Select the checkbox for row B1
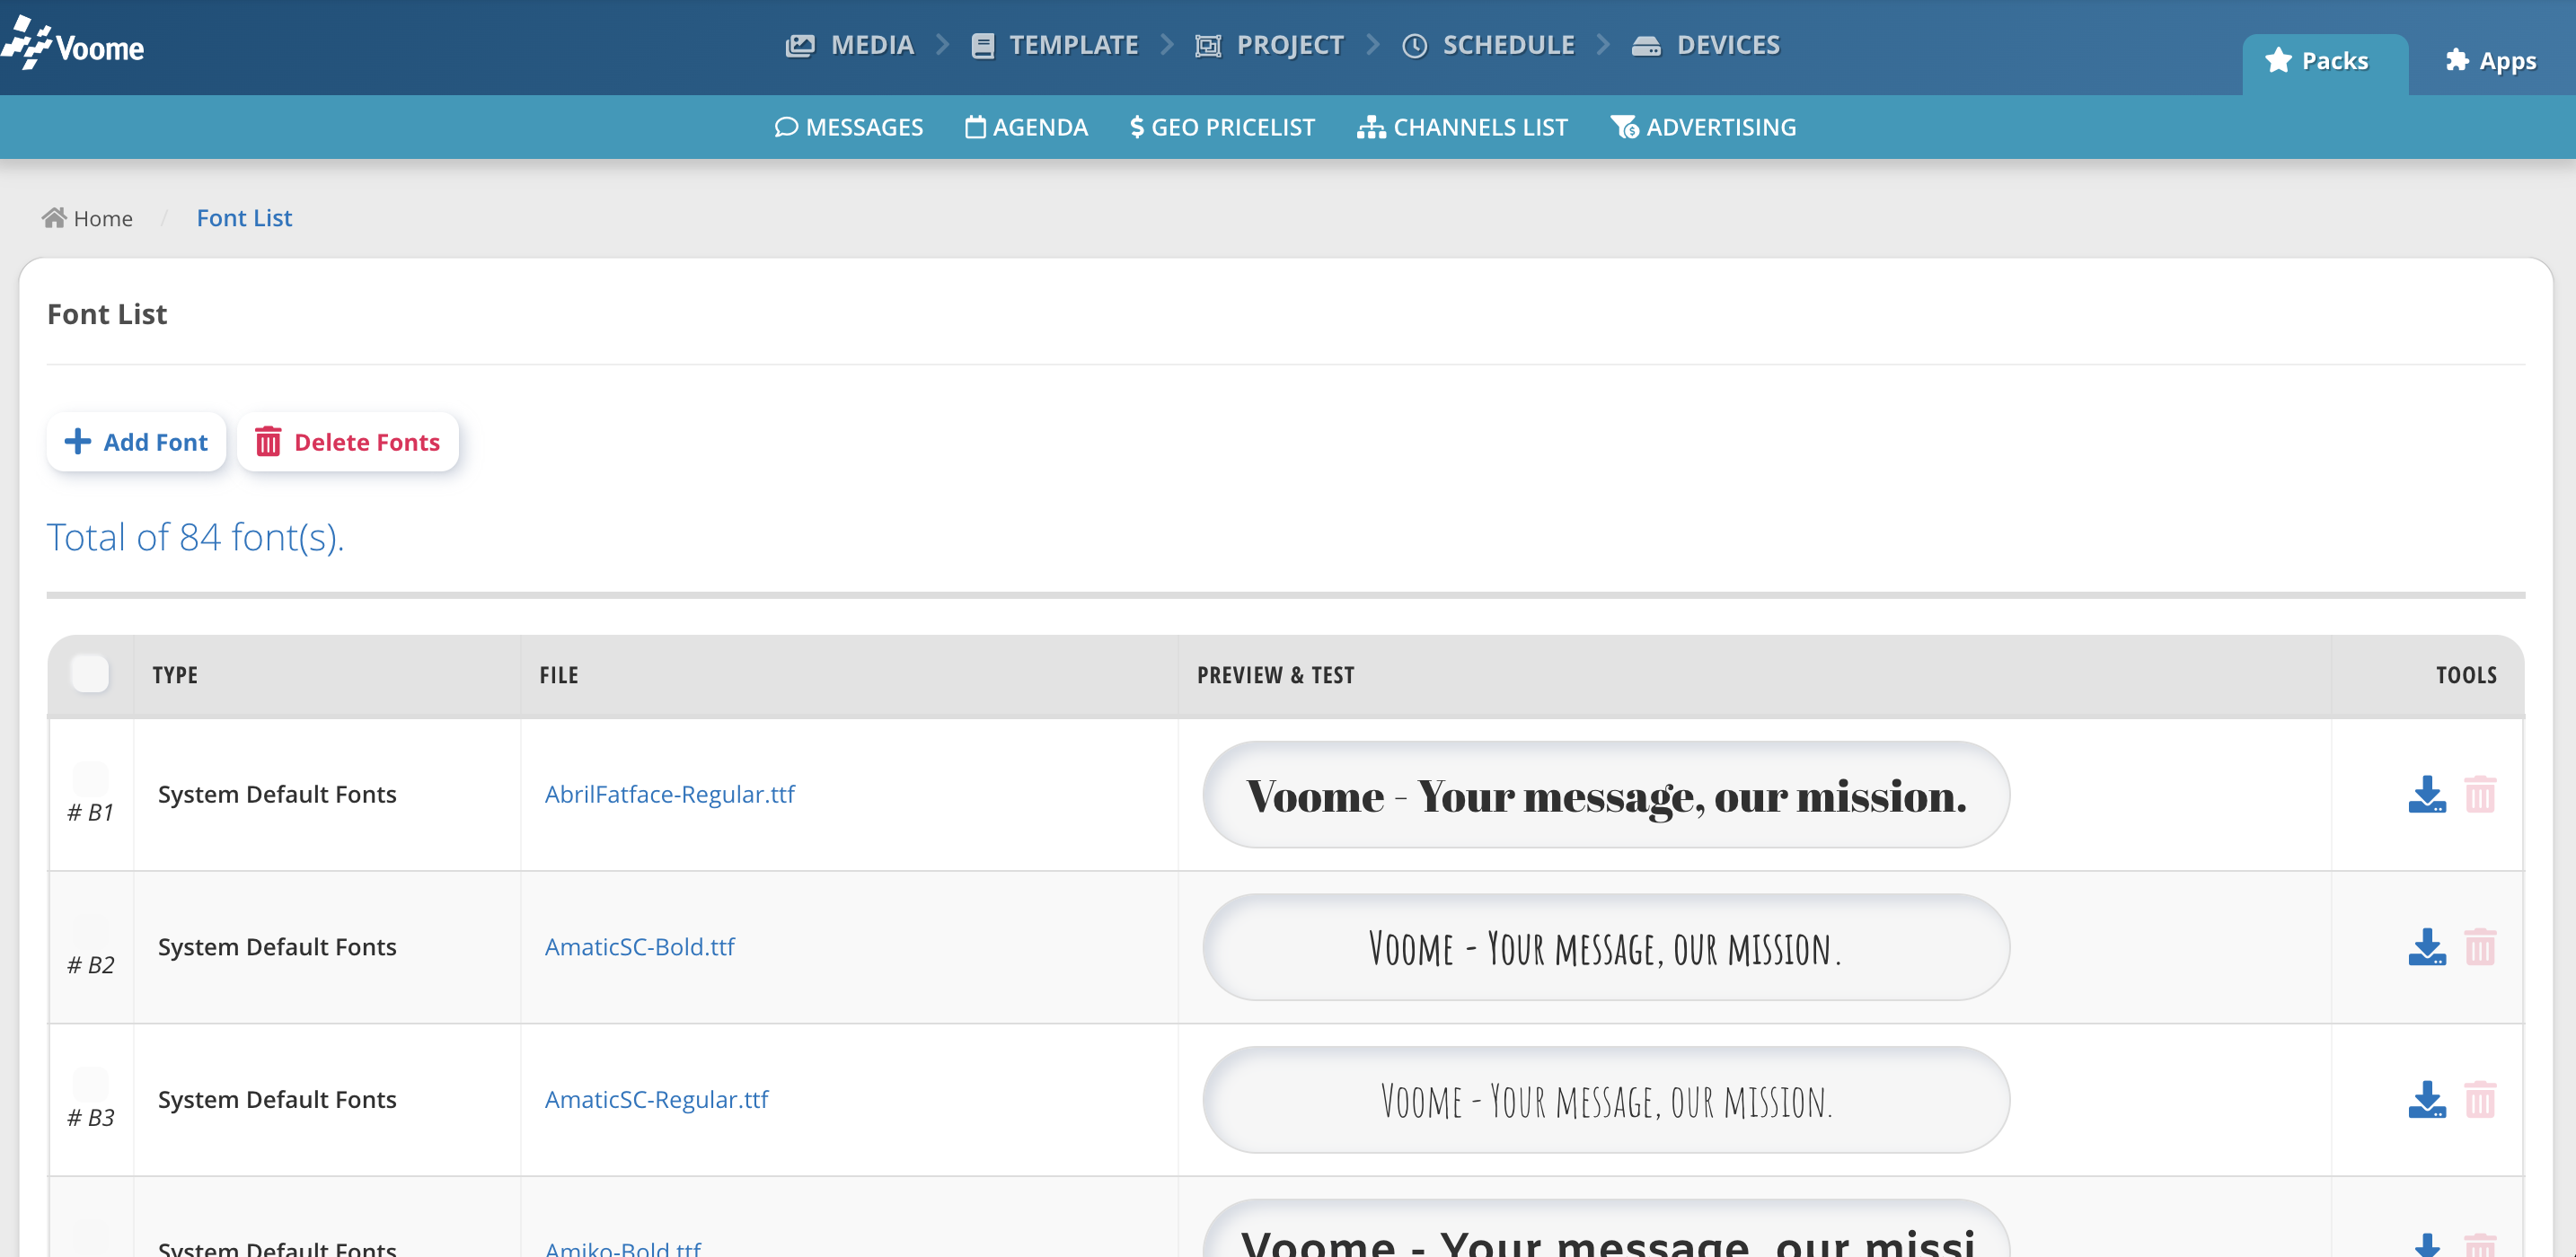Viewport: 2576px width, 1257px height. pyautogui.click(x=90, y=778)
